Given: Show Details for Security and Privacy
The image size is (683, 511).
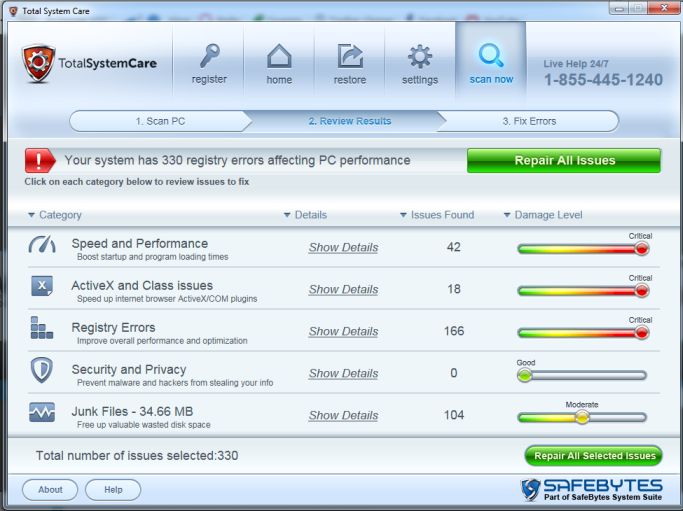Looking at the screenshot, I should point(343,373).
